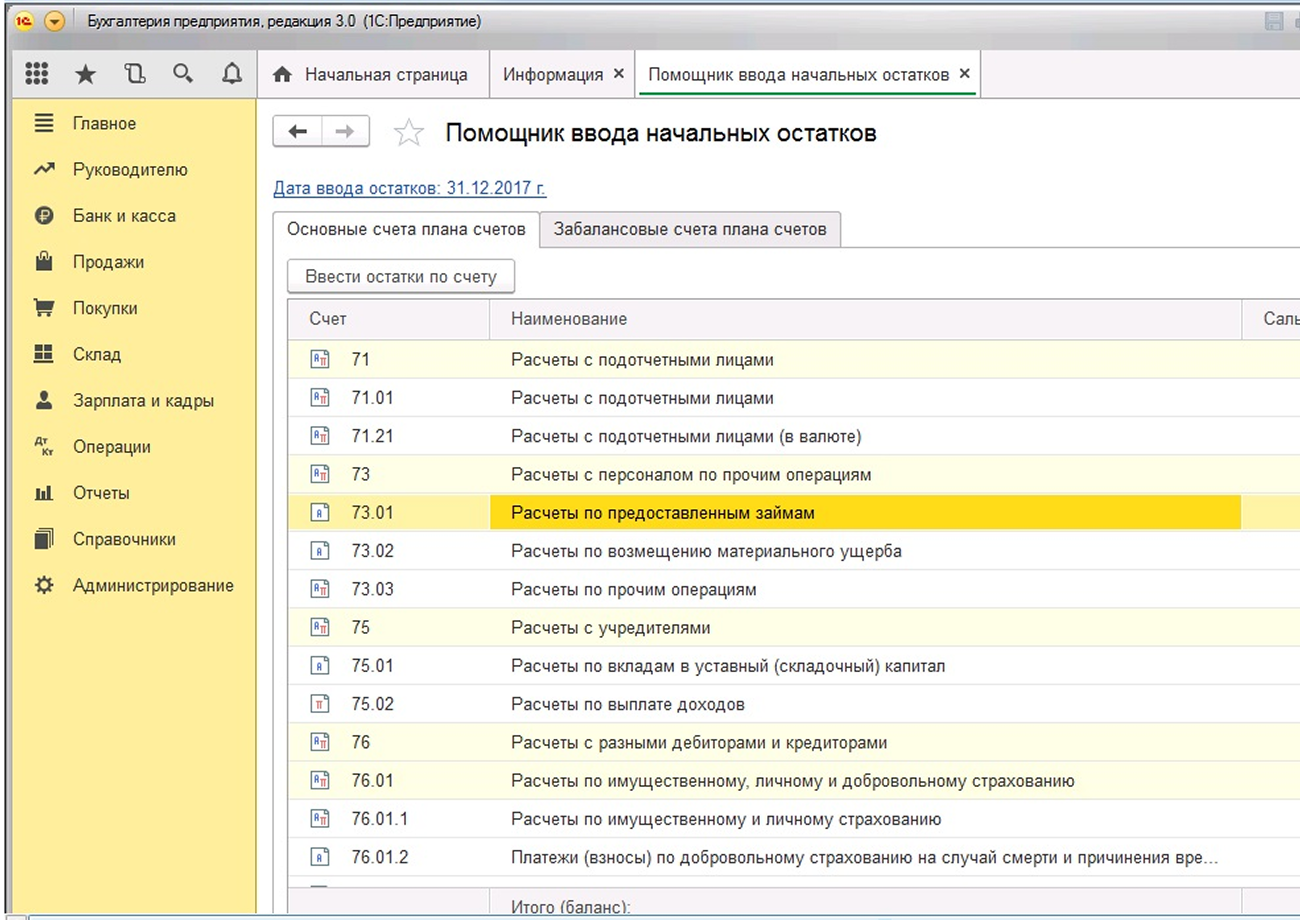This screenshot has width=1300, height=920.
Task: Open the sections menu grid icon
Action: 36,74
